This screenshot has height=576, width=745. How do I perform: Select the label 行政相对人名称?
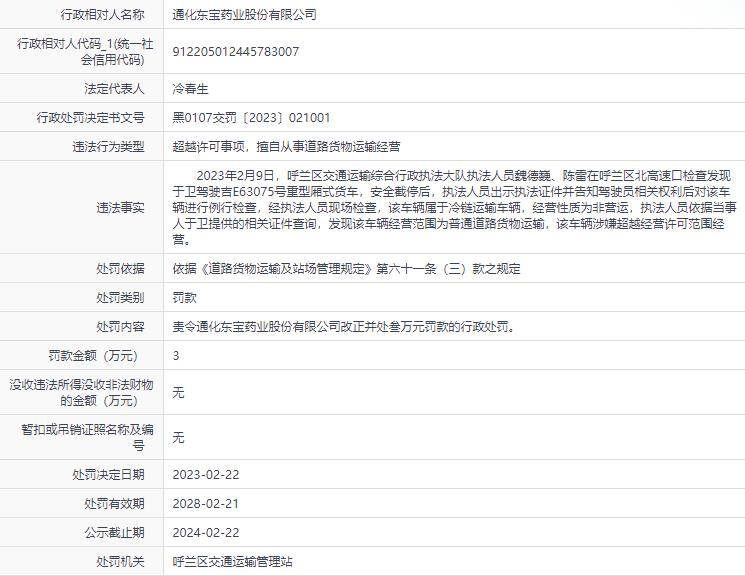102,15
